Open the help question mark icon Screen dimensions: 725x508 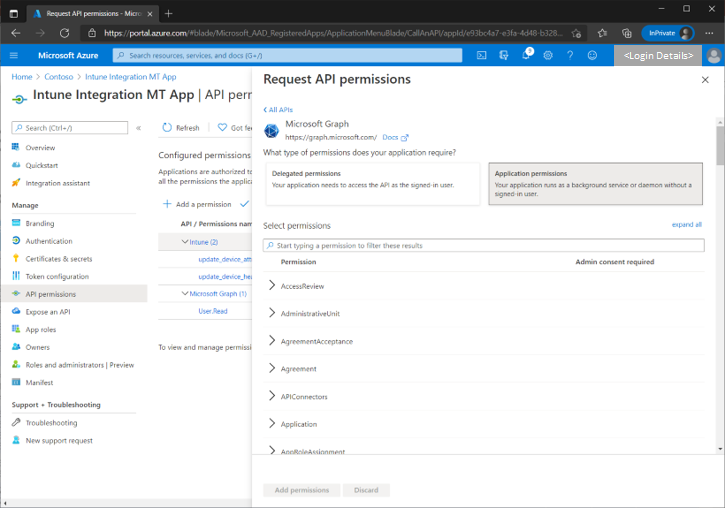click(570, 55)
